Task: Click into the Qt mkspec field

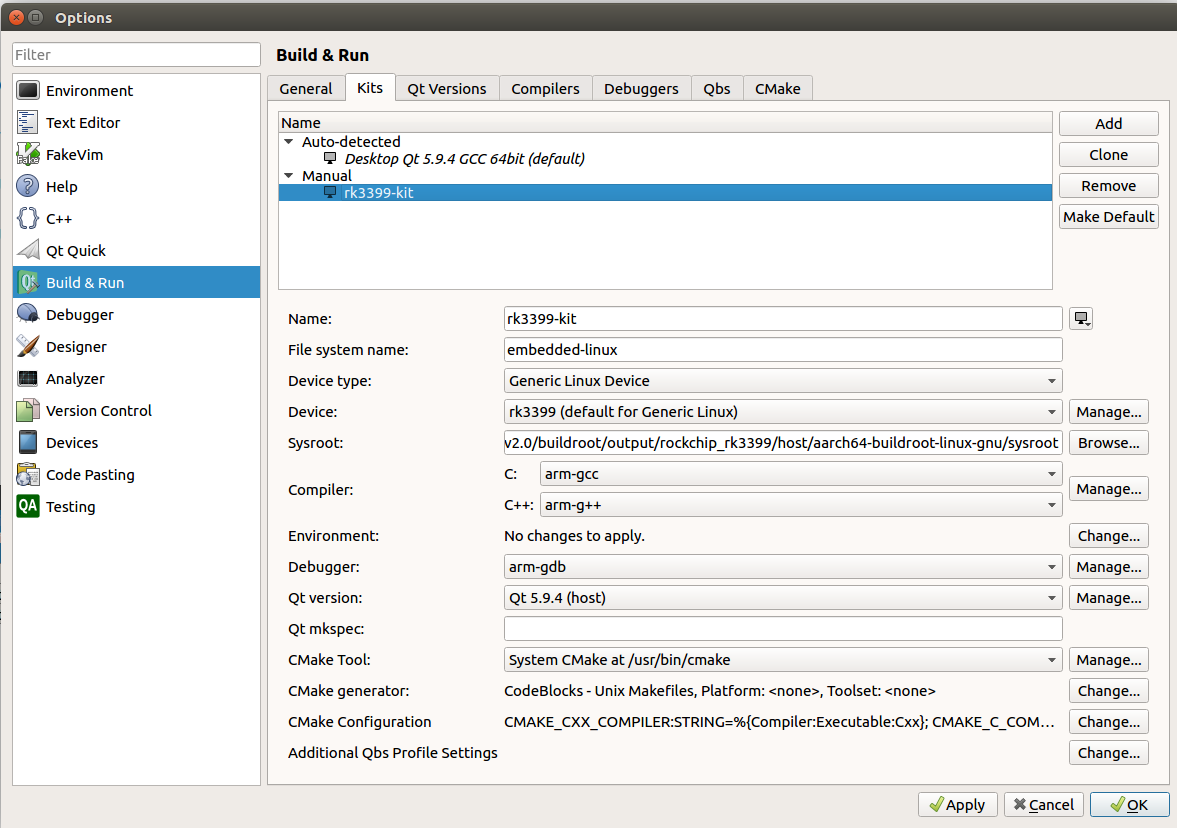Action: [x=783, y=629]
